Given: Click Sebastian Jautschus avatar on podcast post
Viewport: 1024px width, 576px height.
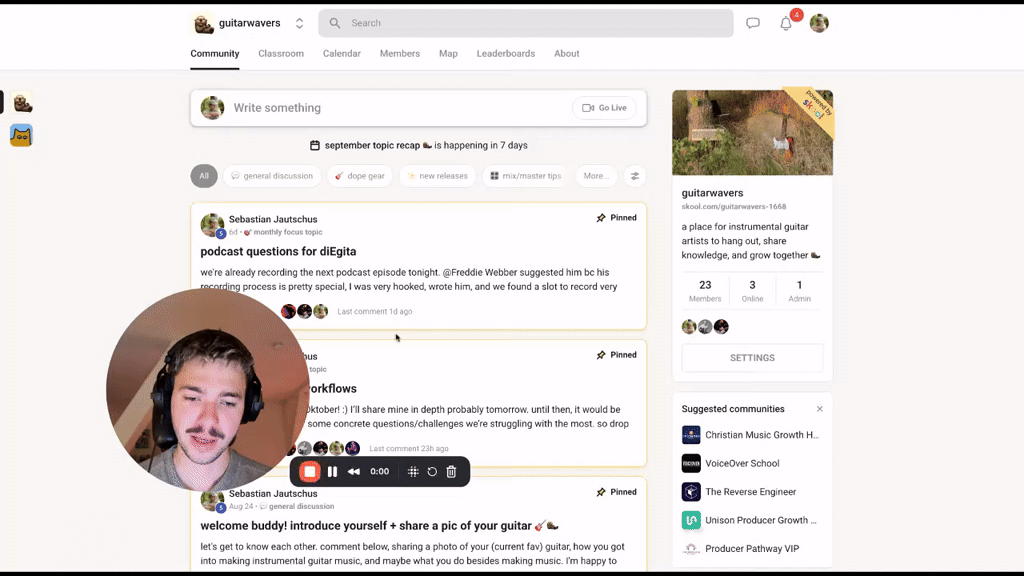Looking at the screenshot, I should pyautogui.click(x=212, y=225).
